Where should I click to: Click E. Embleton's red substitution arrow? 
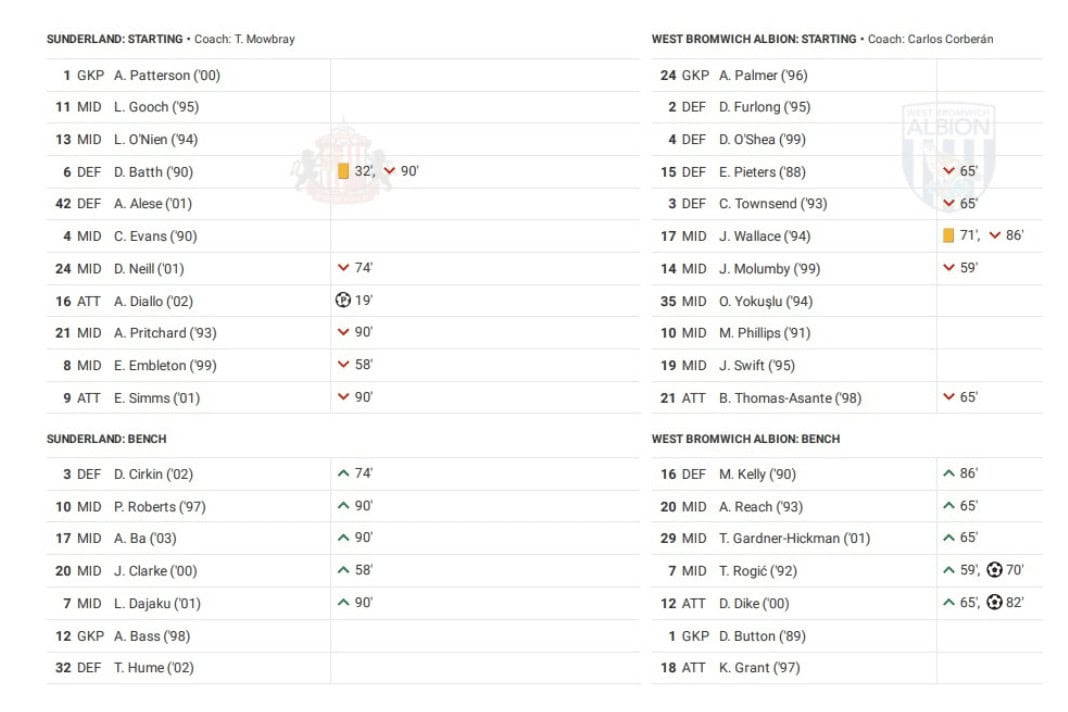[x=344, y=365]
